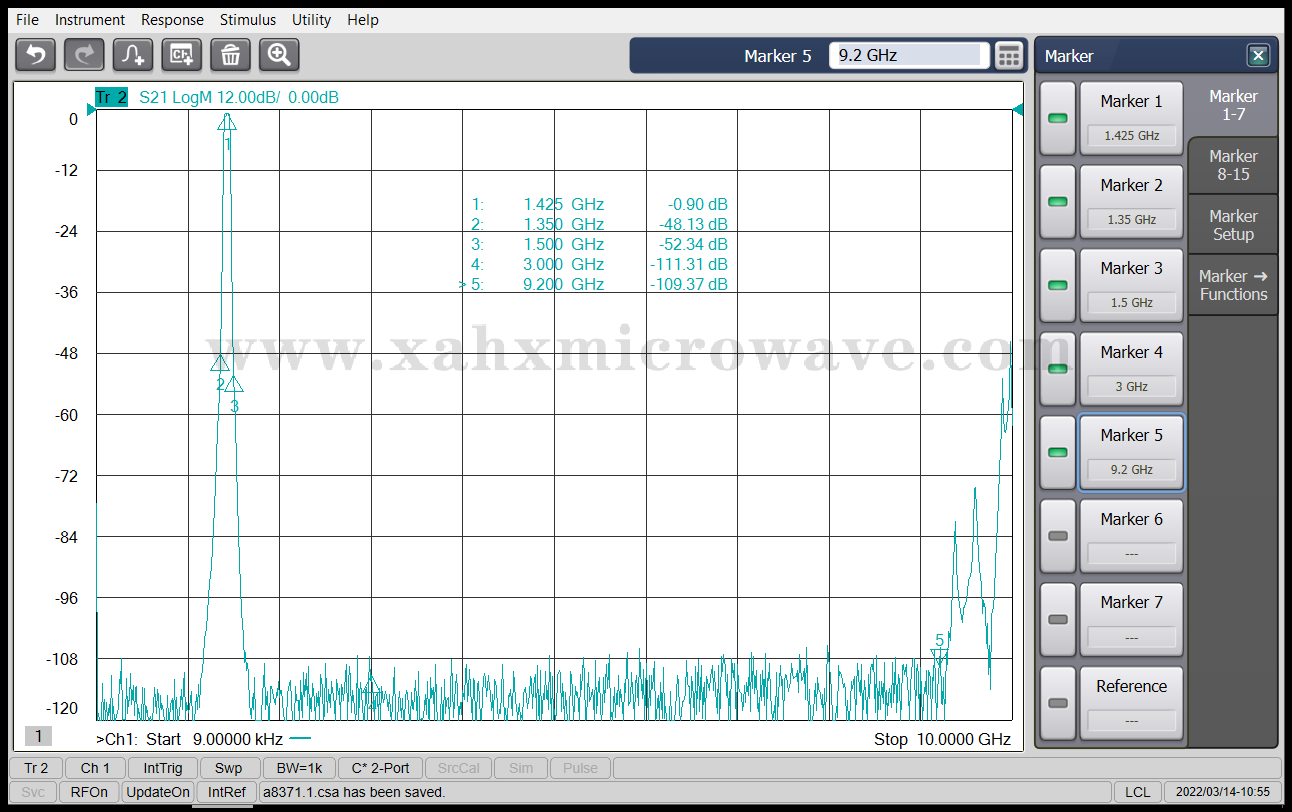Open the Utility menu
Viewport: 1292px width, 812px height.
311,19
